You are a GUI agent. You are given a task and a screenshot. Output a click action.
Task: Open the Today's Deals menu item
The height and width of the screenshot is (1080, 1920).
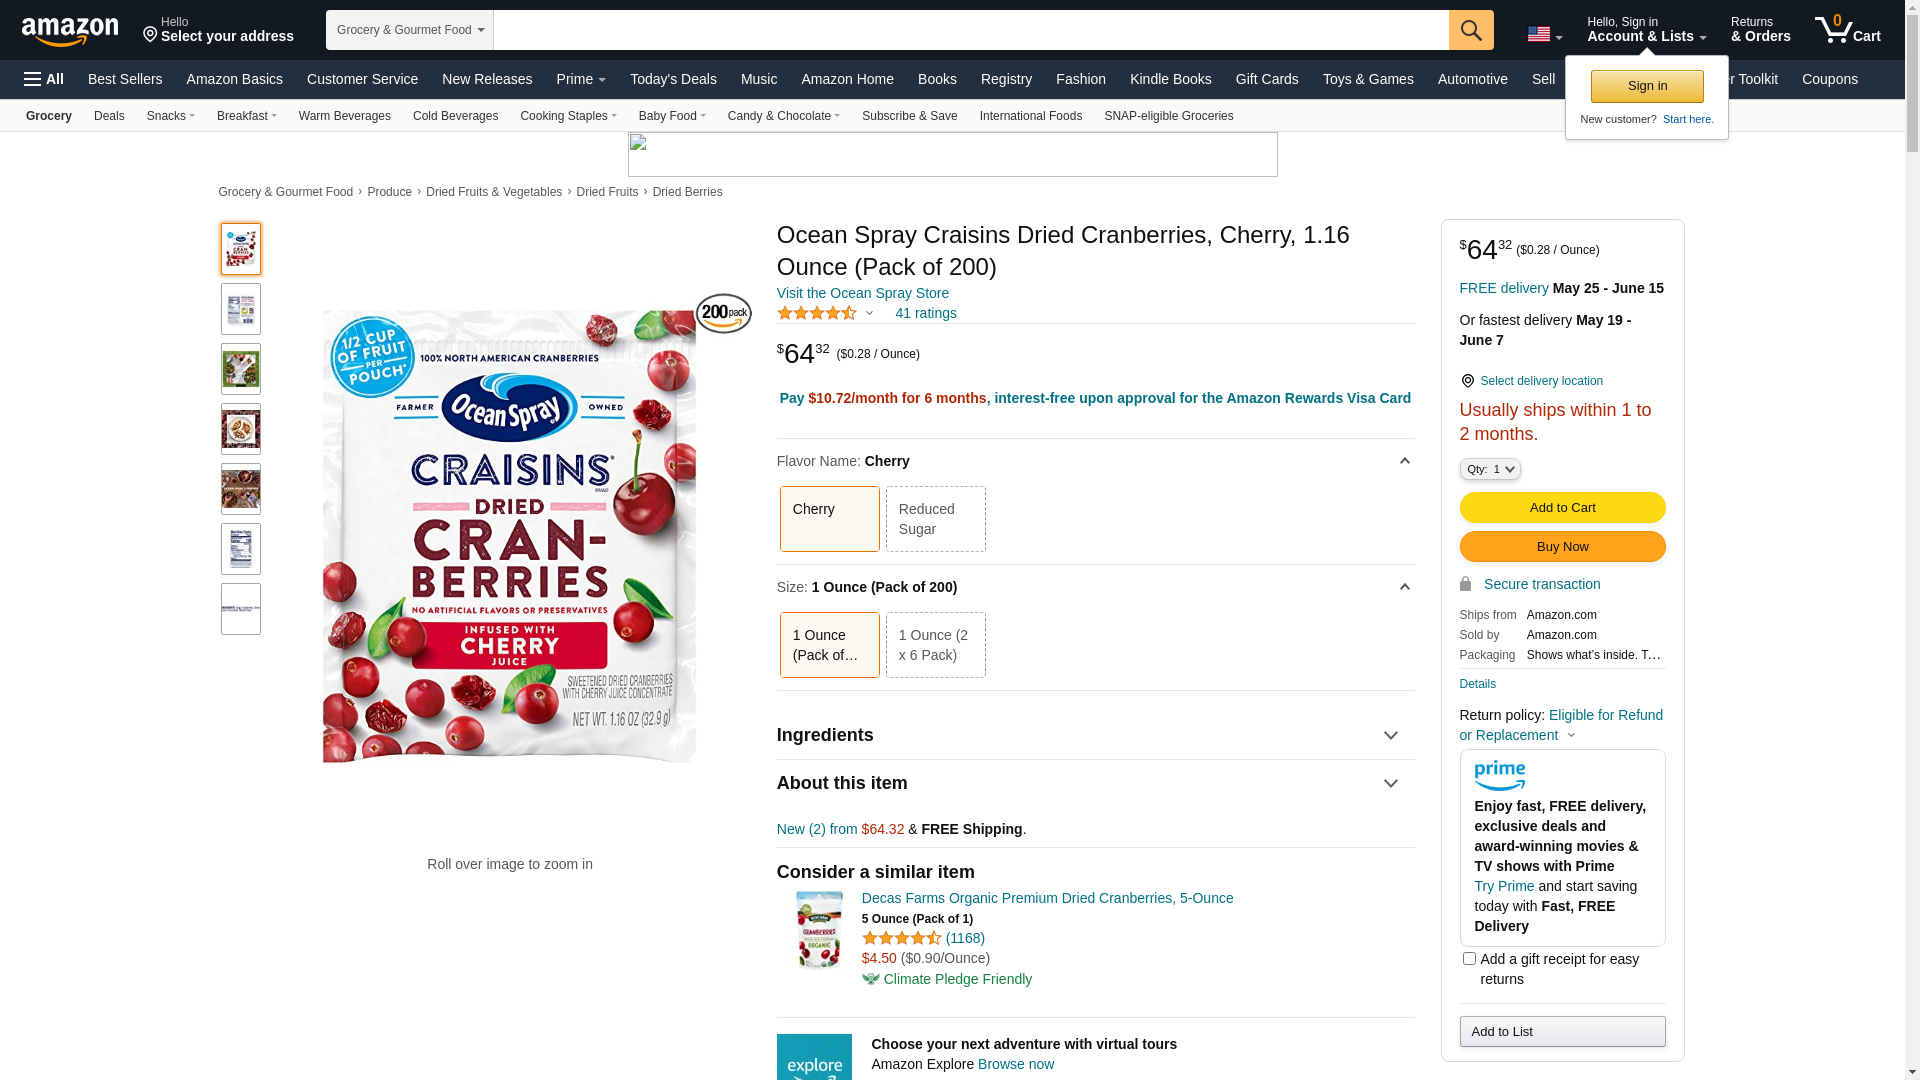click(x=672, y=79)
